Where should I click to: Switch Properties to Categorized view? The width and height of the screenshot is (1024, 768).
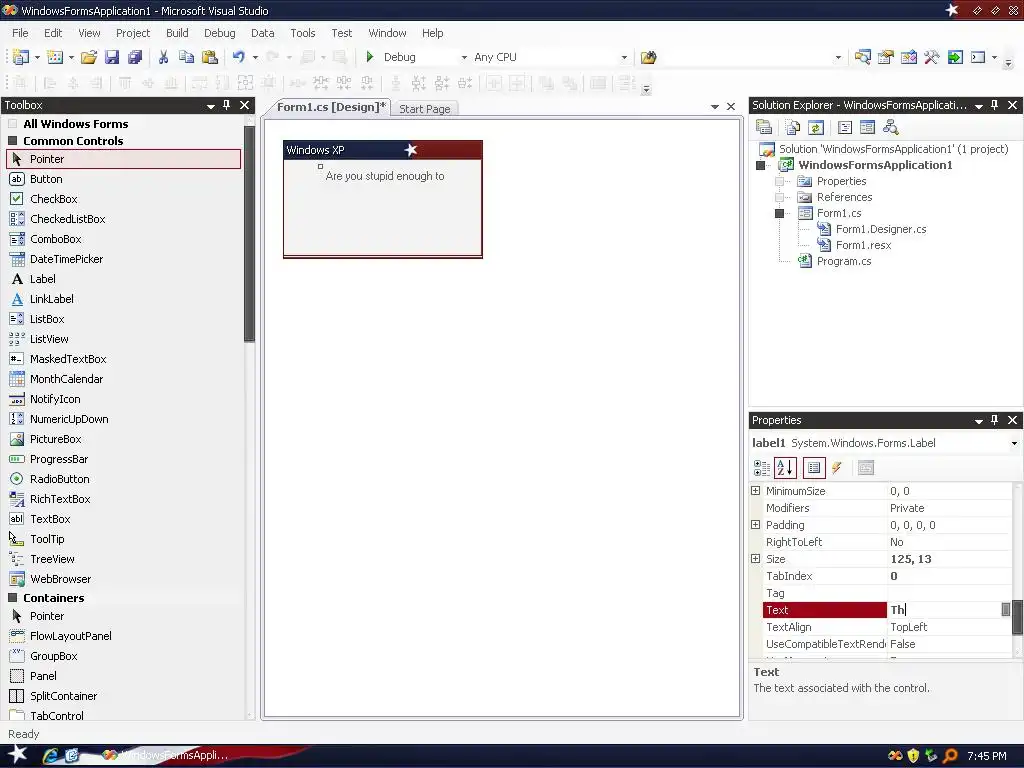point(761,468)
